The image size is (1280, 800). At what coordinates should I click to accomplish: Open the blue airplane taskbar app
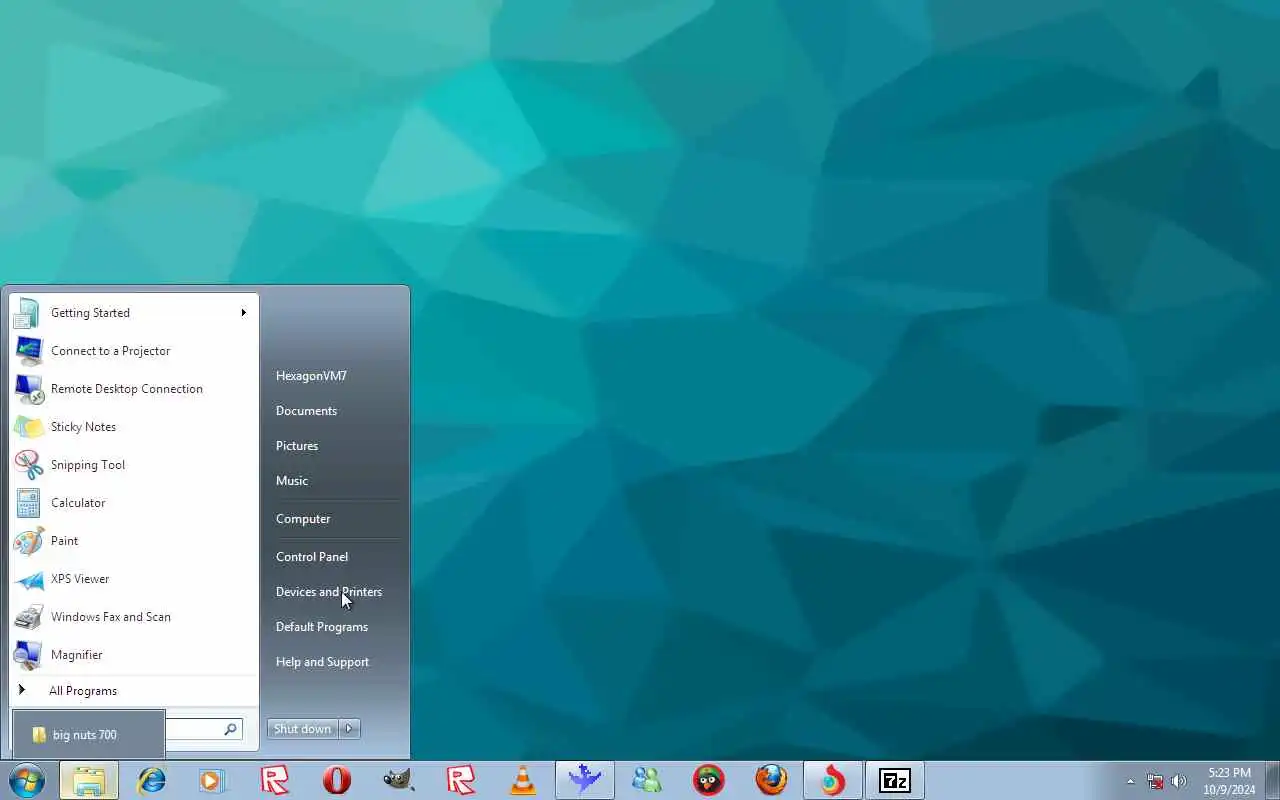click(x=585, y=780)
